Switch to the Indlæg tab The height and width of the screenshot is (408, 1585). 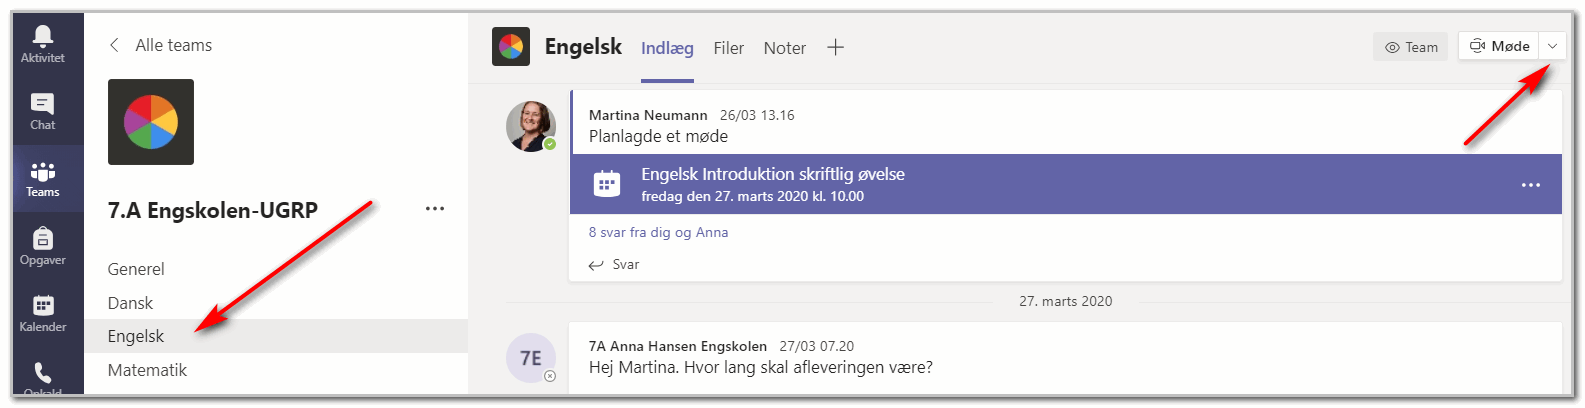pyautogui.click(x=667, y=48)
